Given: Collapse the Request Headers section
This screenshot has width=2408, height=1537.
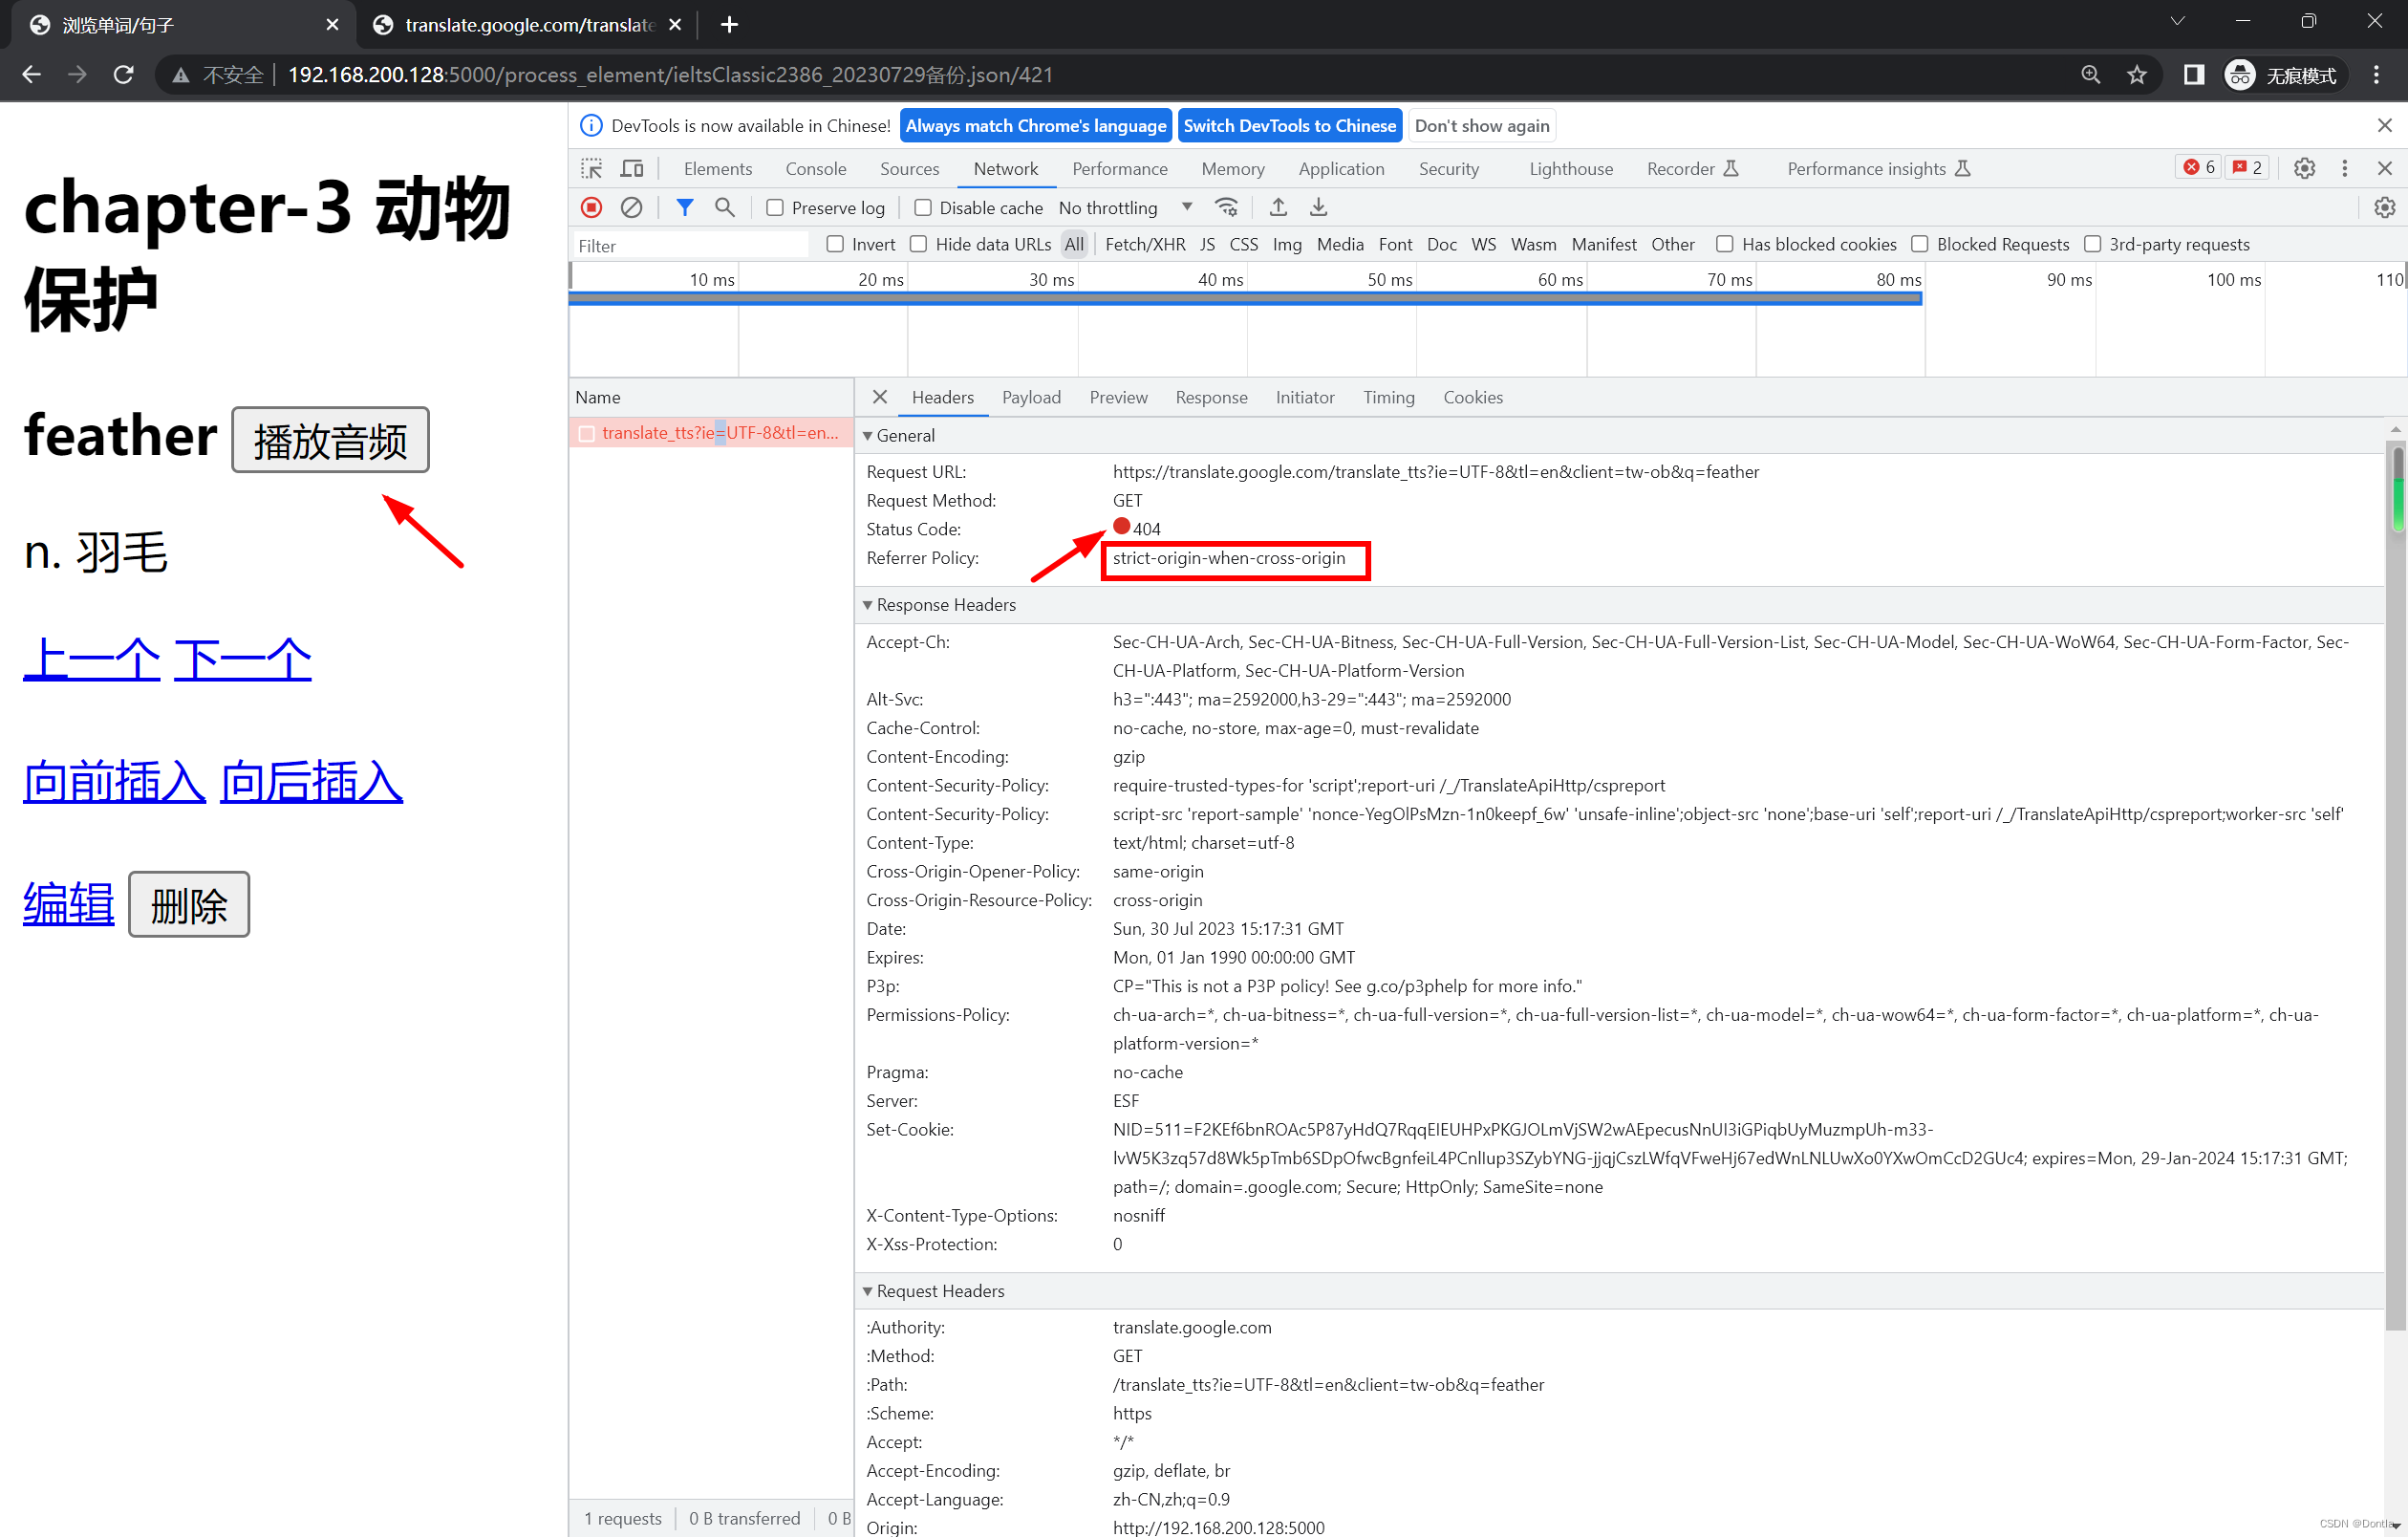Looking at the screenshot, I should coord(867,1291).
